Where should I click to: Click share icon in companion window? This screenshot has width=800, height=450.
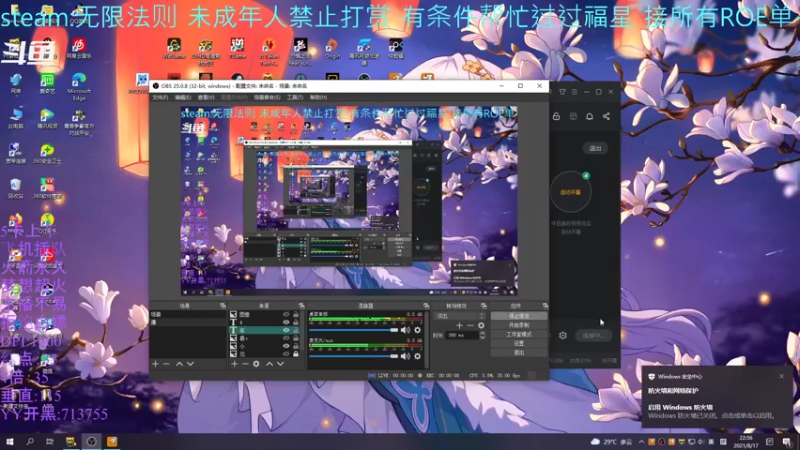(x=606, y=116)
